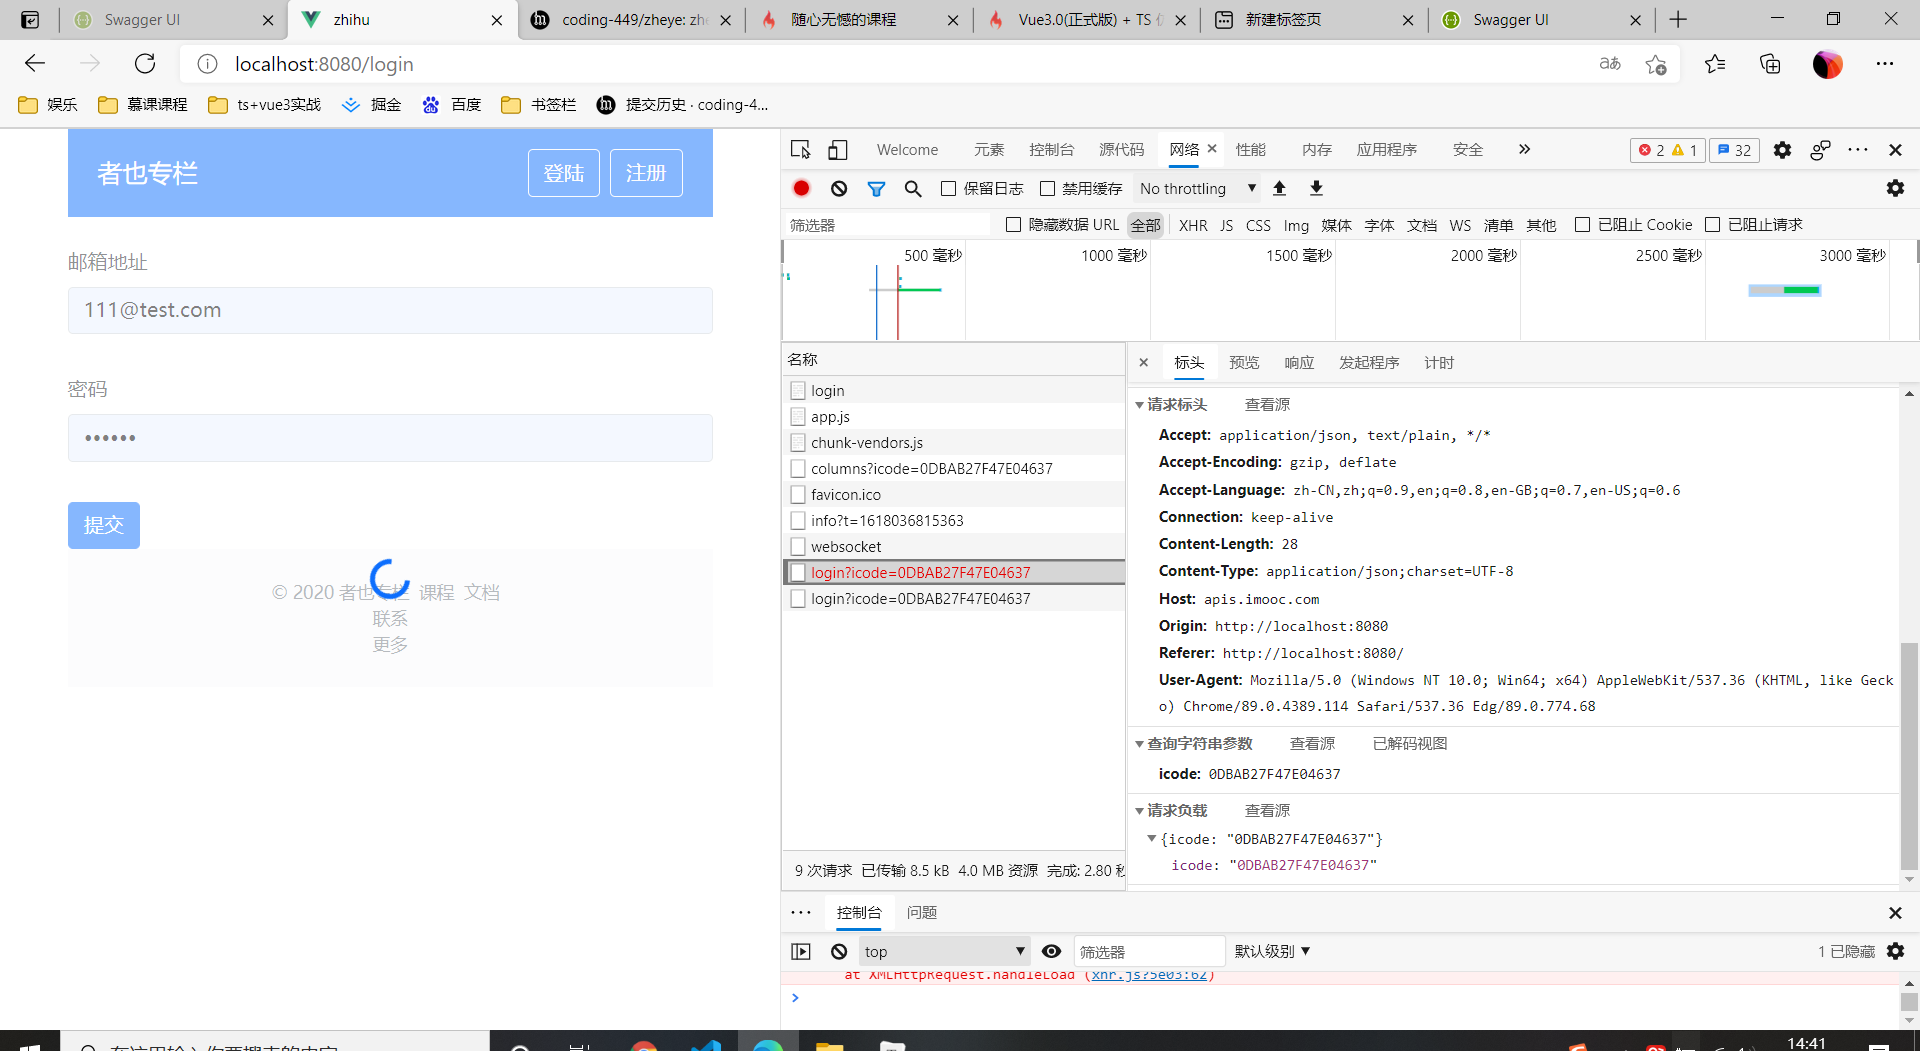Switch to the 元素 panel tab
Viewport: 1920px width, 1051px height.
click(x=989, y=150)
